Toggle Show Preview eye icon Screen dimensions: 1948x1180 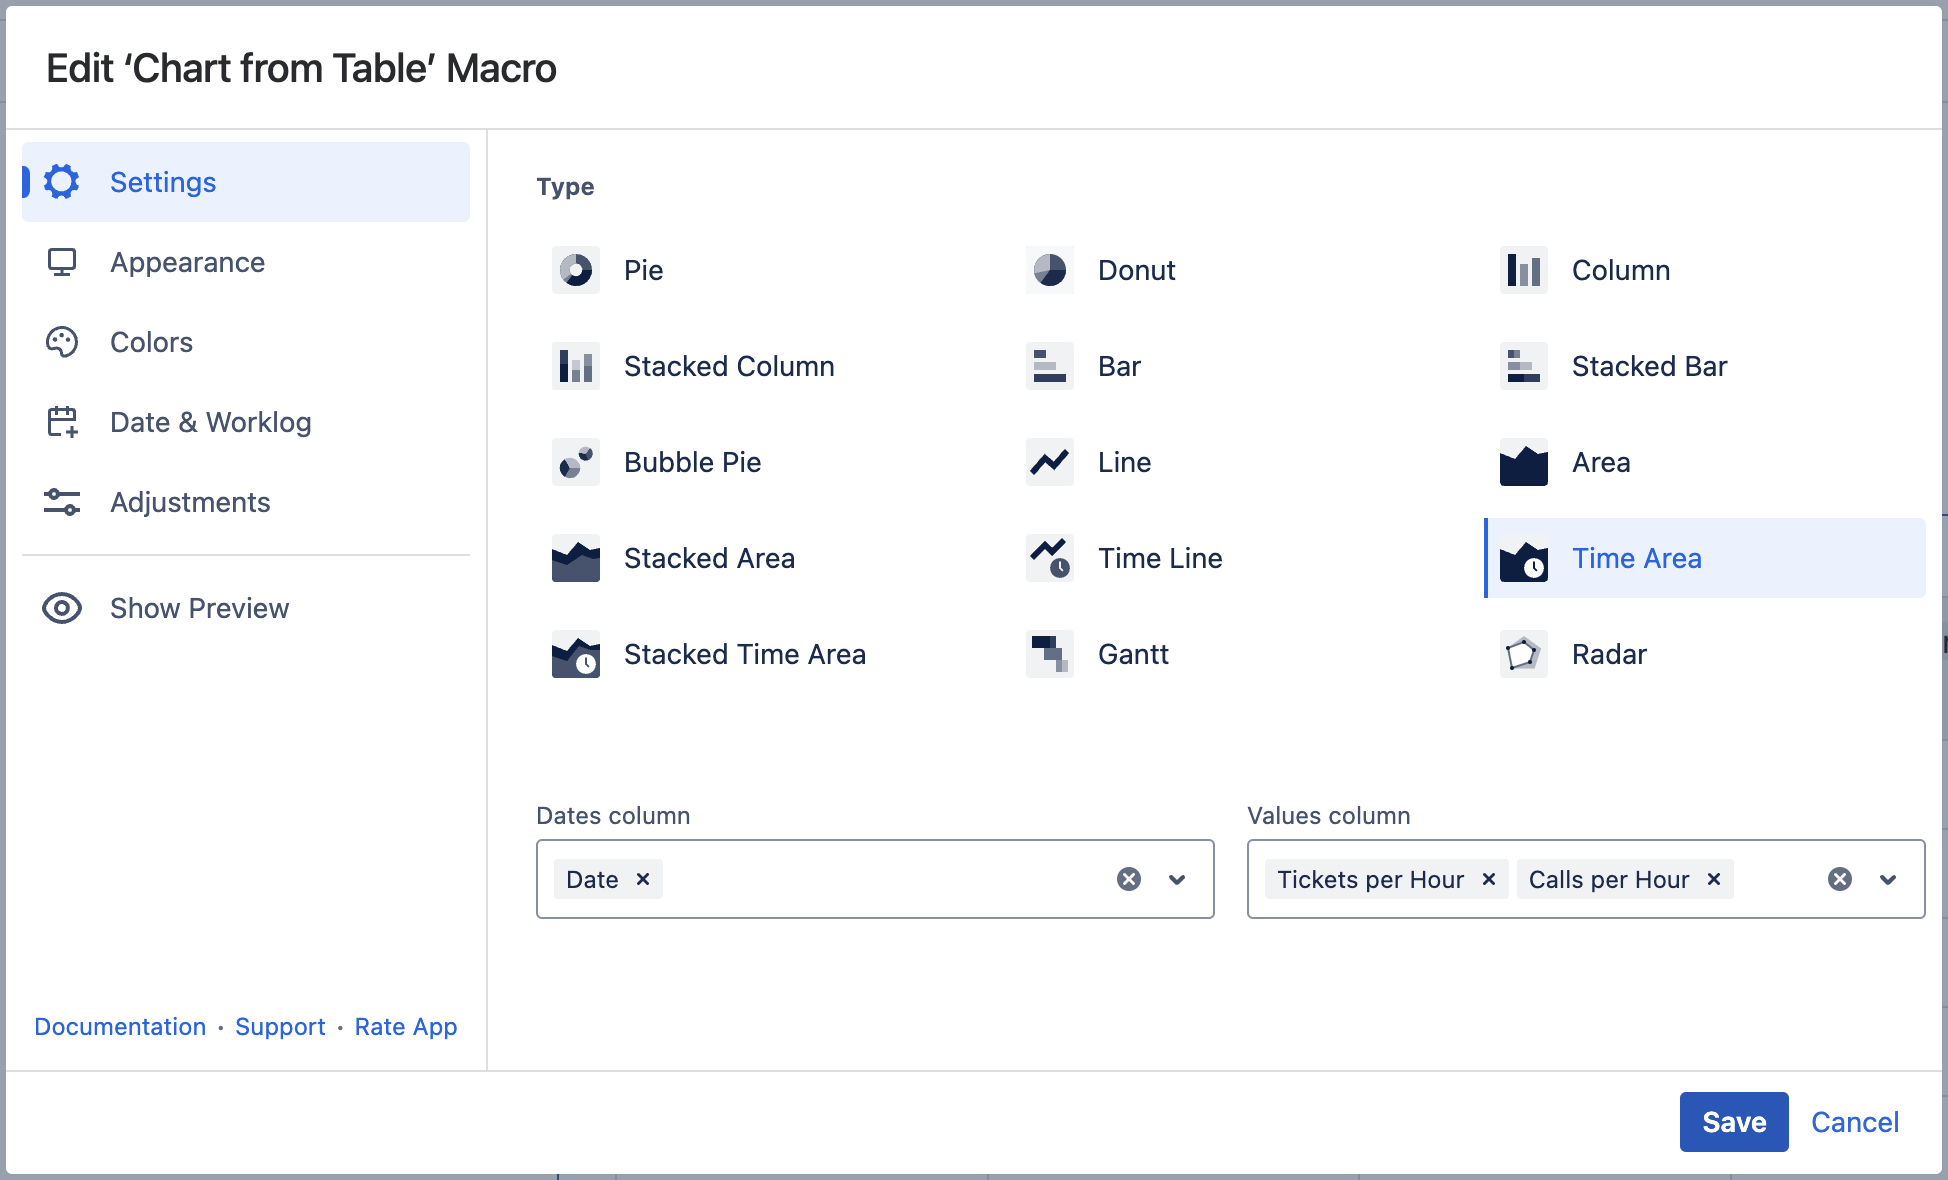[x=62, y=608]
